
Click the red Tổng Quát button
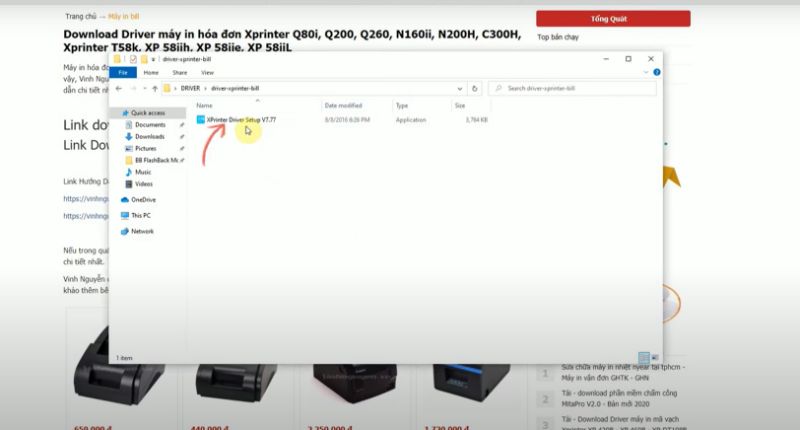pyautogui.click(x=612, y=18)
